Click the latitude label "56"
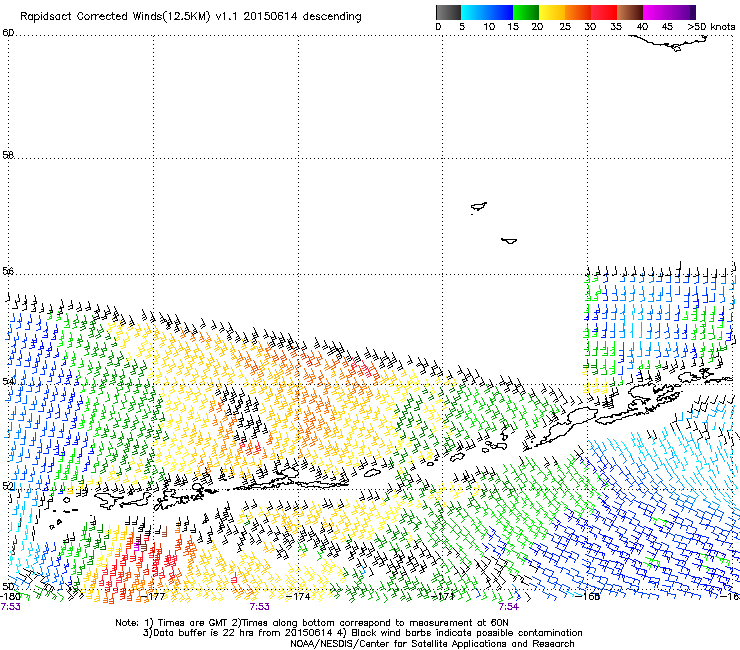 pos(8,271)
